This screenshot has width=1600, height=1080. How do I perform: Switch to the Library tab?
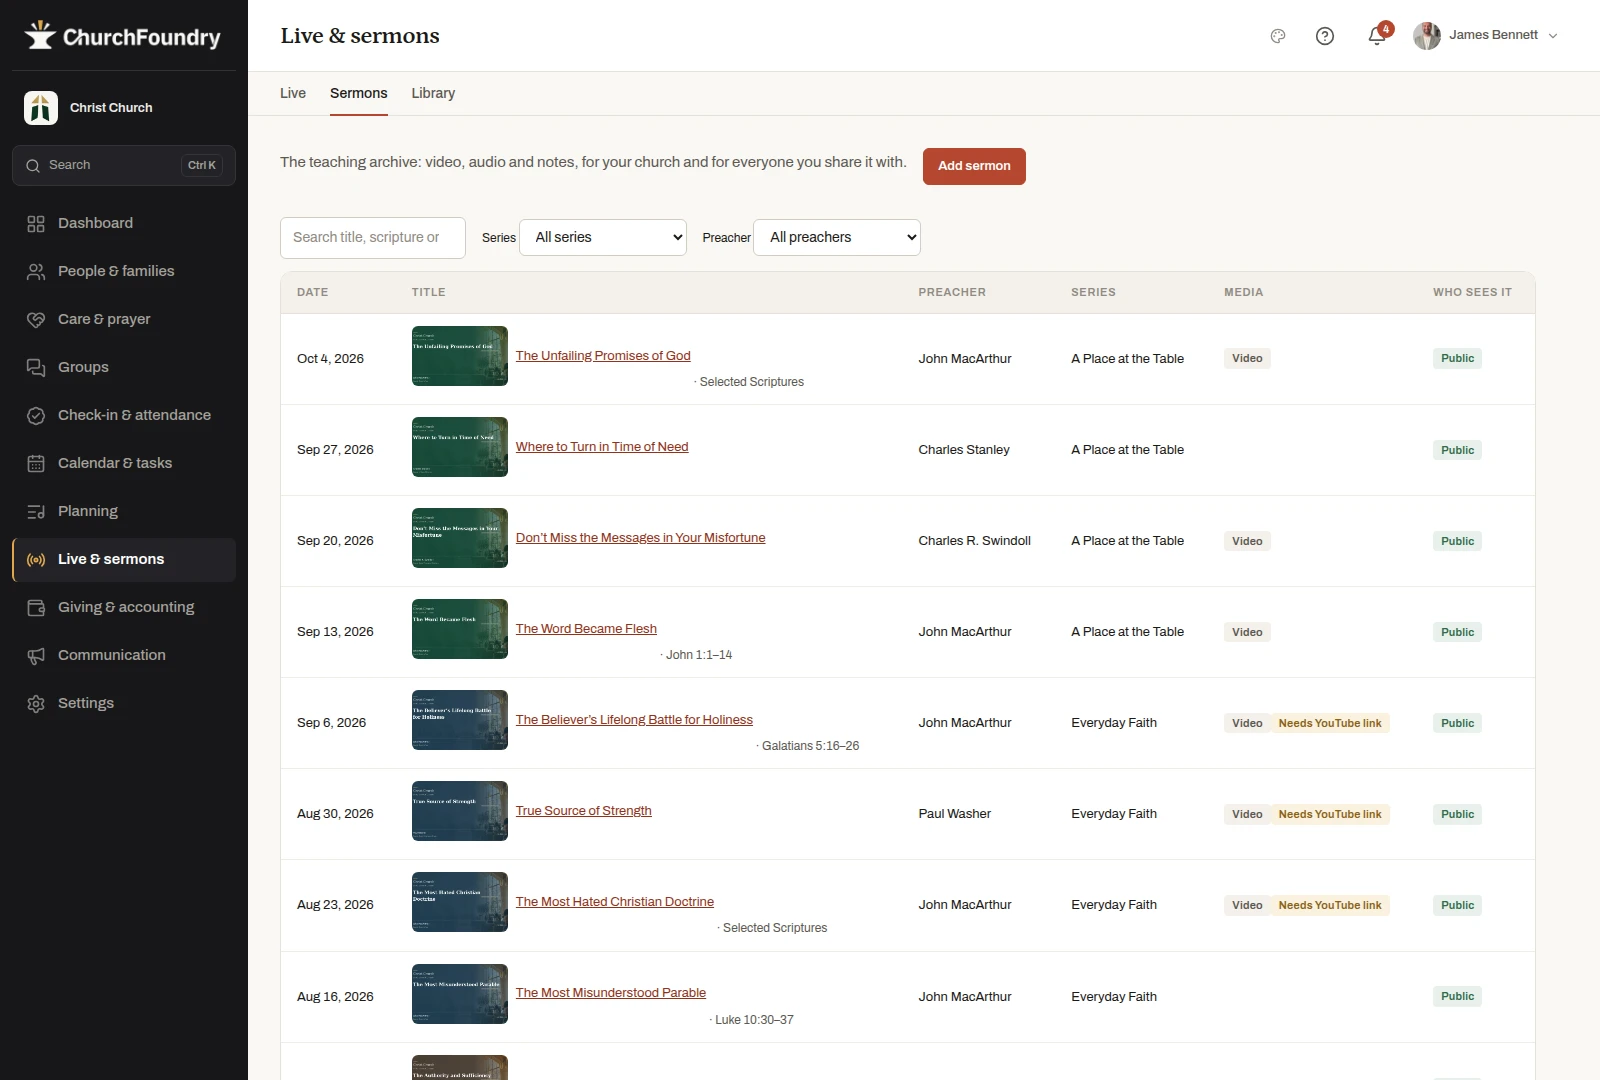click(x=433, y=93)
